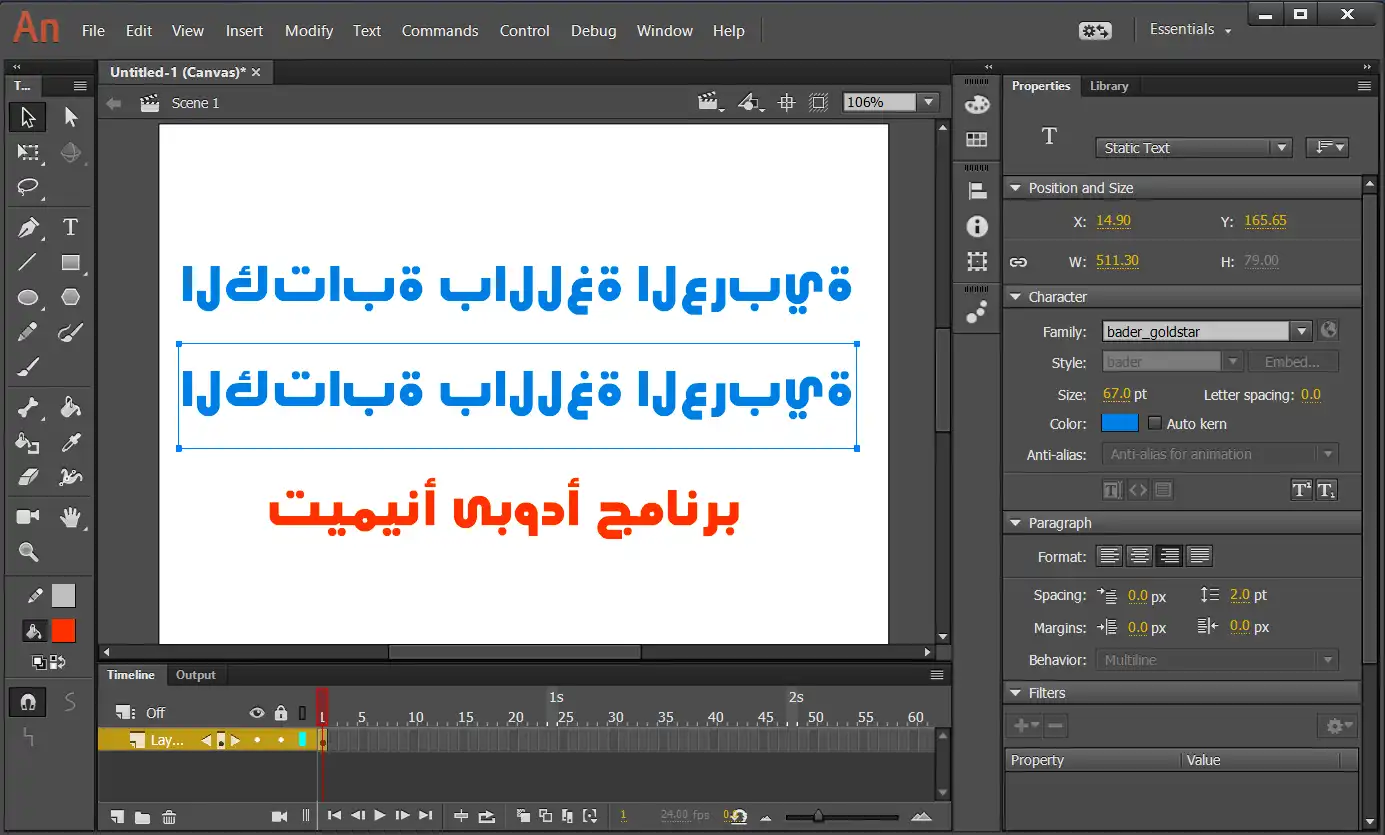Open the Swatches panel grid icon
The height and width of the screenshot is (835, 1385).
click(977, 140)
